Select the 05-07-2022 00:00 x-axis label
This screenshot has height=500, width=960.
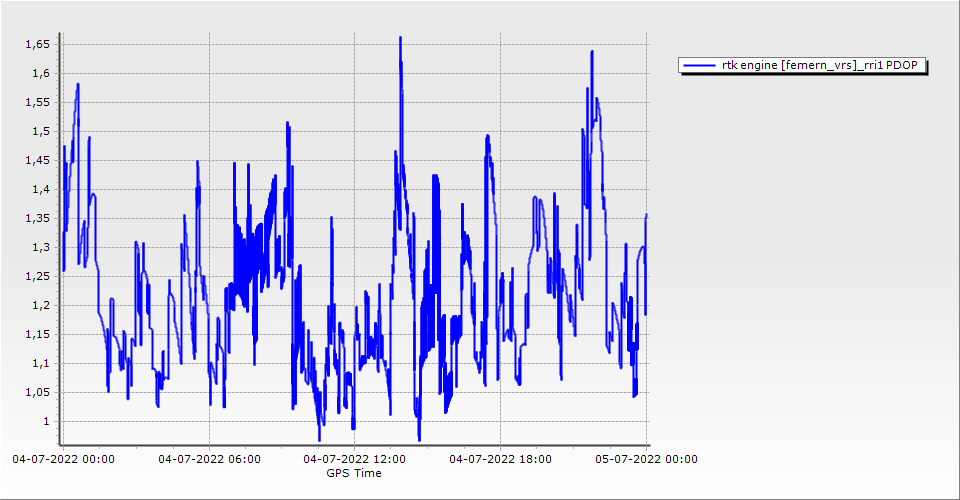click(x=647, y=459)
